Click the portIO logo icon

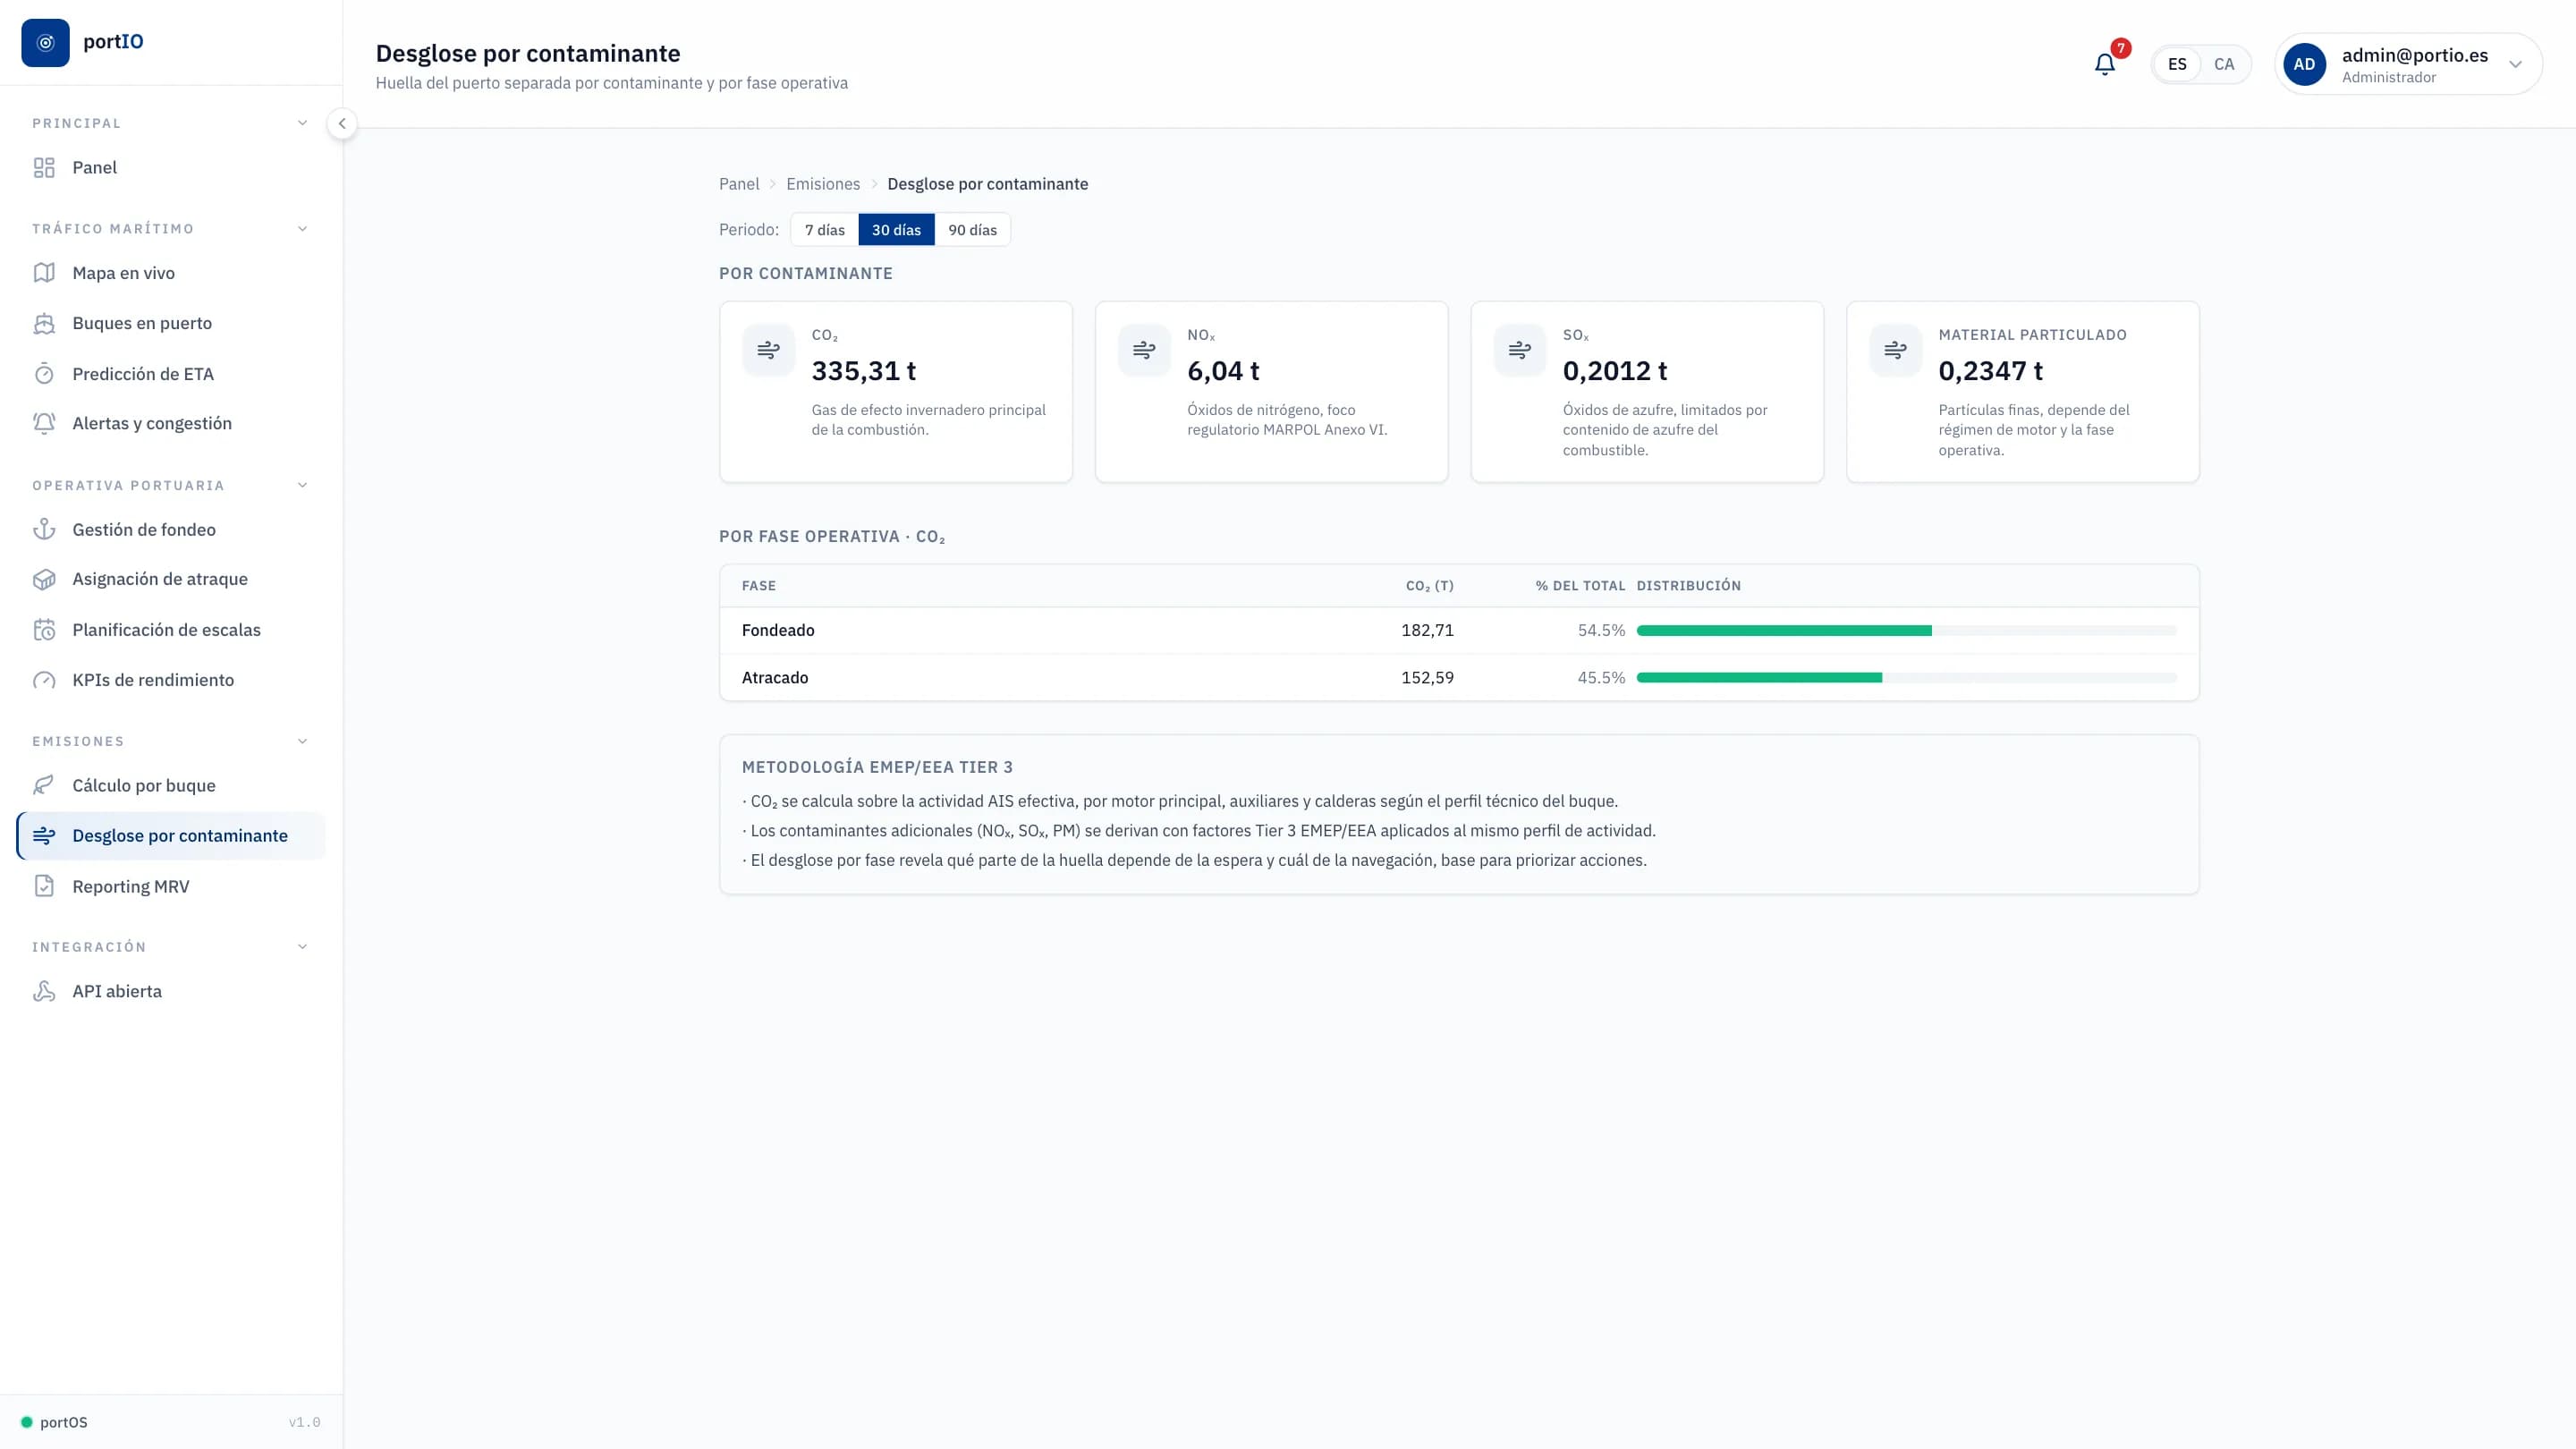(x=45, y=42)
